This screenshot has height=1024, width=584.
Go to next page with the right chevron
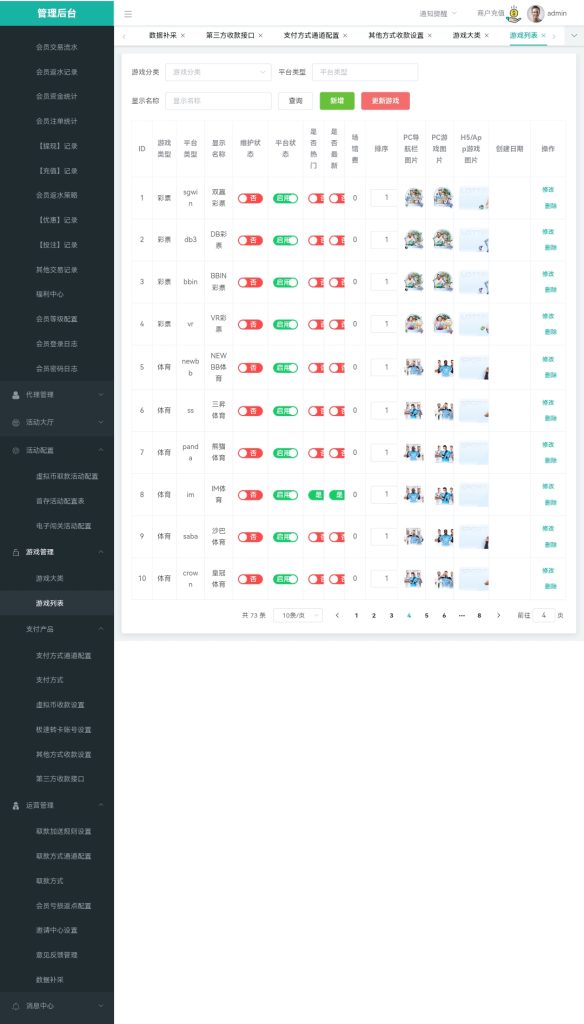[498, 616]
